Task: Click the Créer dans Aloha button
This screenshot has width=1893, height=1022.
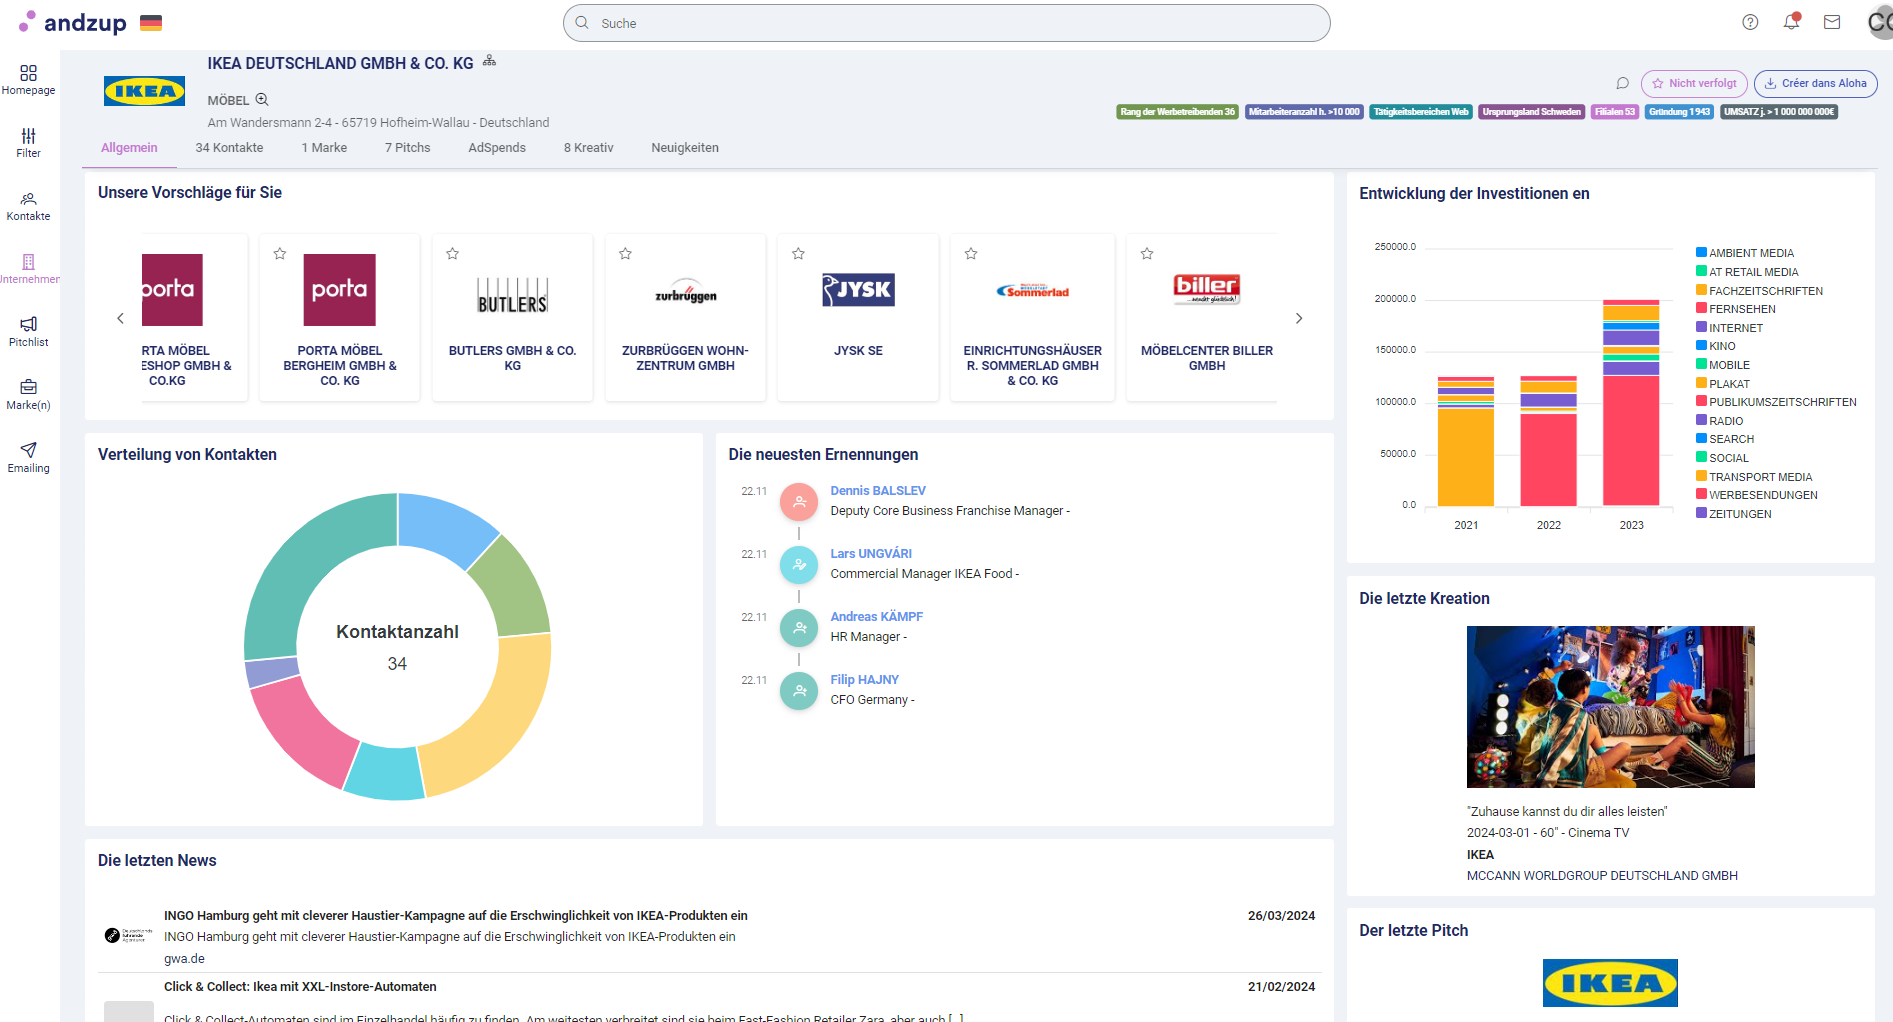Action: coord(1816,83)
